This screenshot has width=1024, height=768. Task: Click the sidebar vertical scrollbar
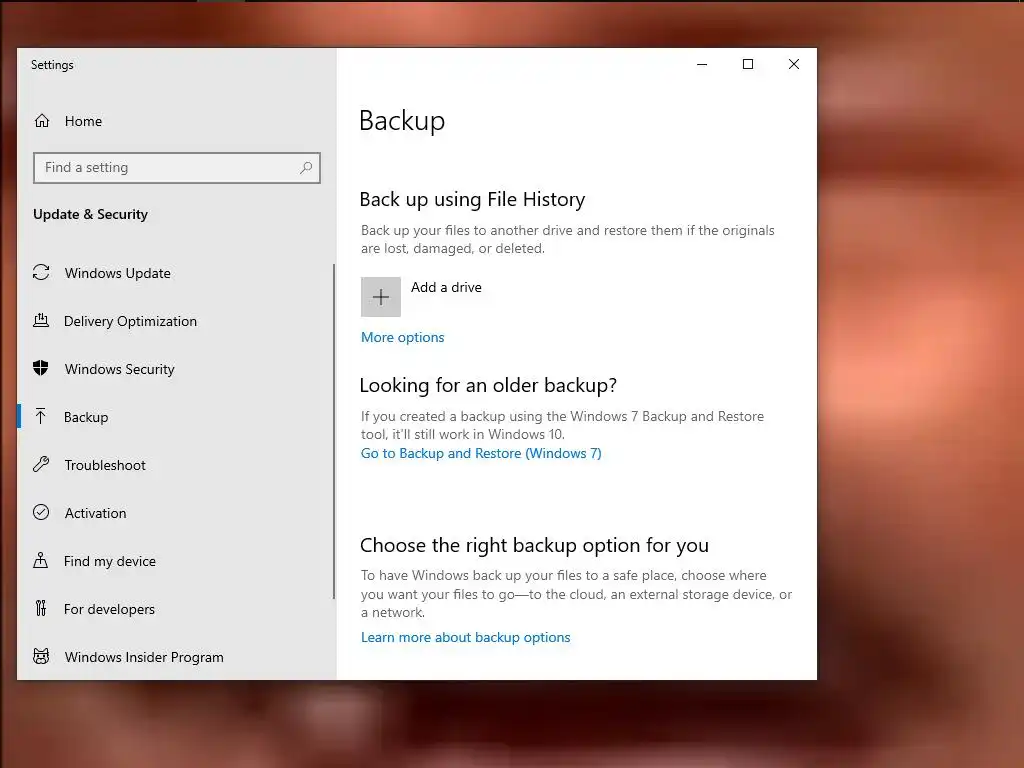click(334, 431)
